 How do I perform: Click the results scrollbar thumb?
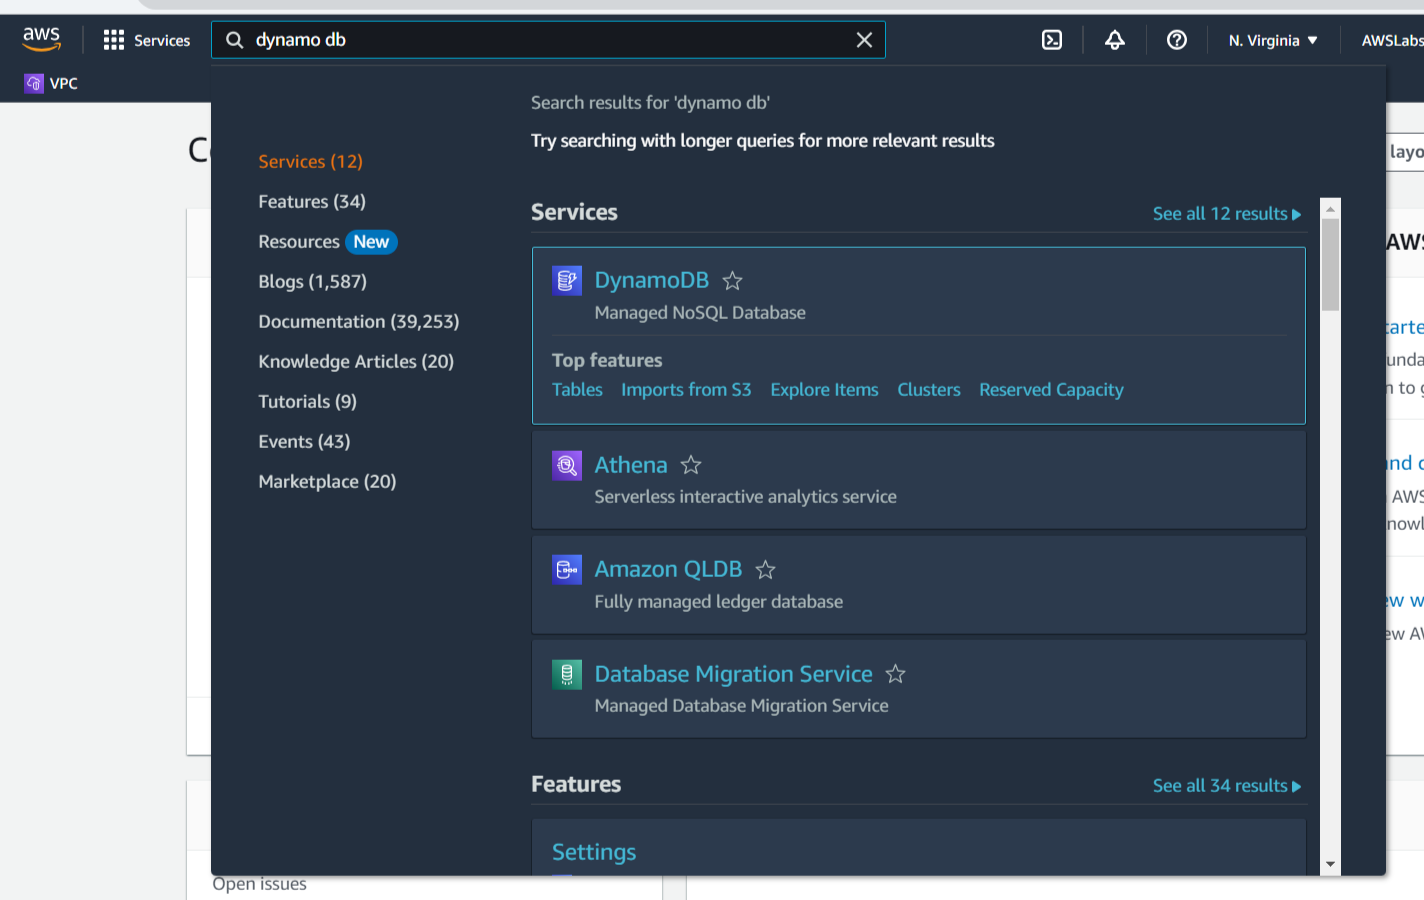pos(1330,265)
